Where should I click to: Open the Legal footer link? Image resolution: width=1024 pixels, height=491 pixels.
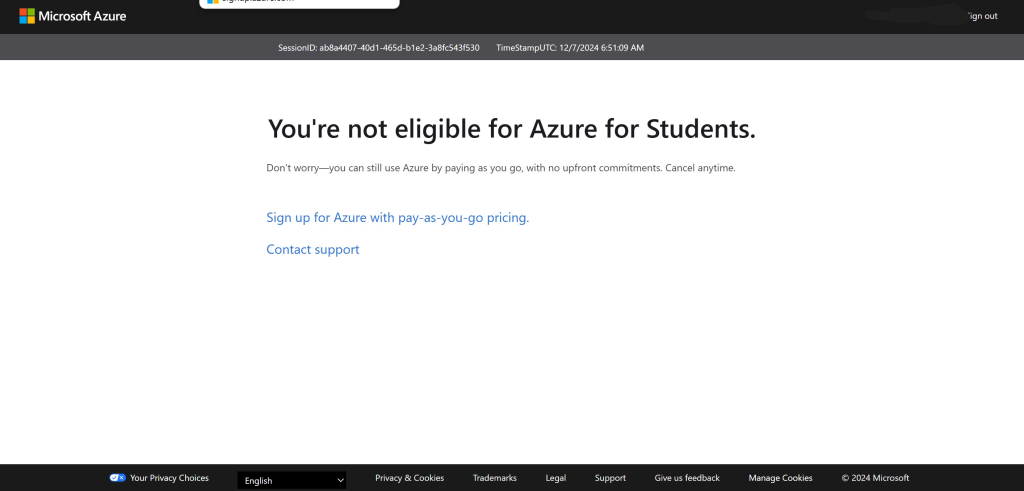[x=555, y=478]
